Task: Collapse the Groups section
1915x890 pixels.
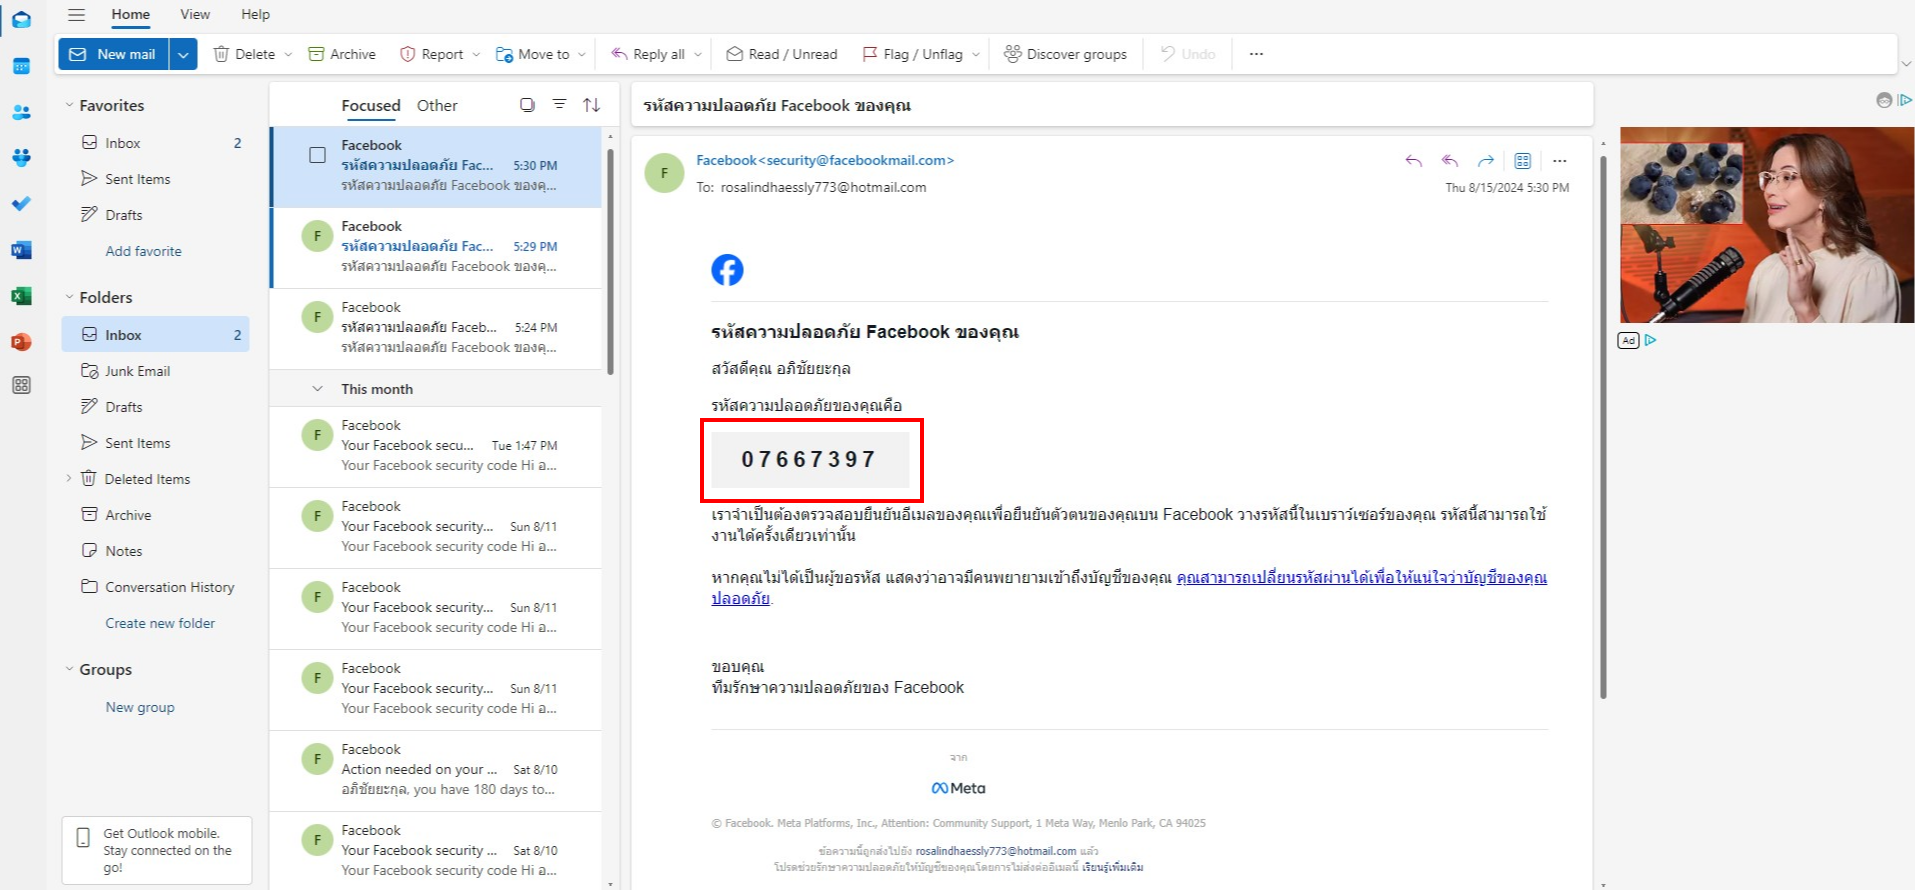Action: [x=69, y=669]
